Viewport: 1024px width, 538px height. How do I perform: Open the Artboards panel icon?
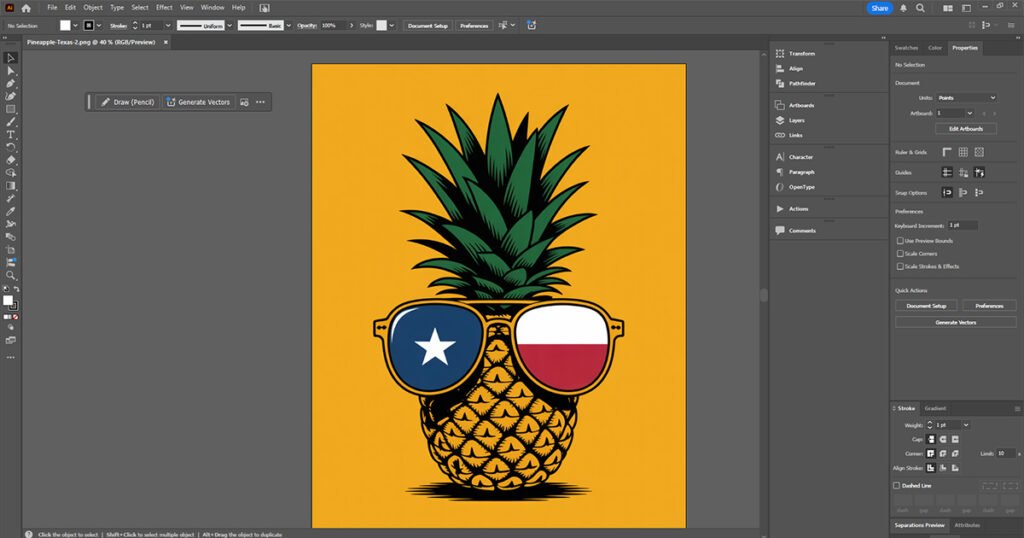coord(780,105)
